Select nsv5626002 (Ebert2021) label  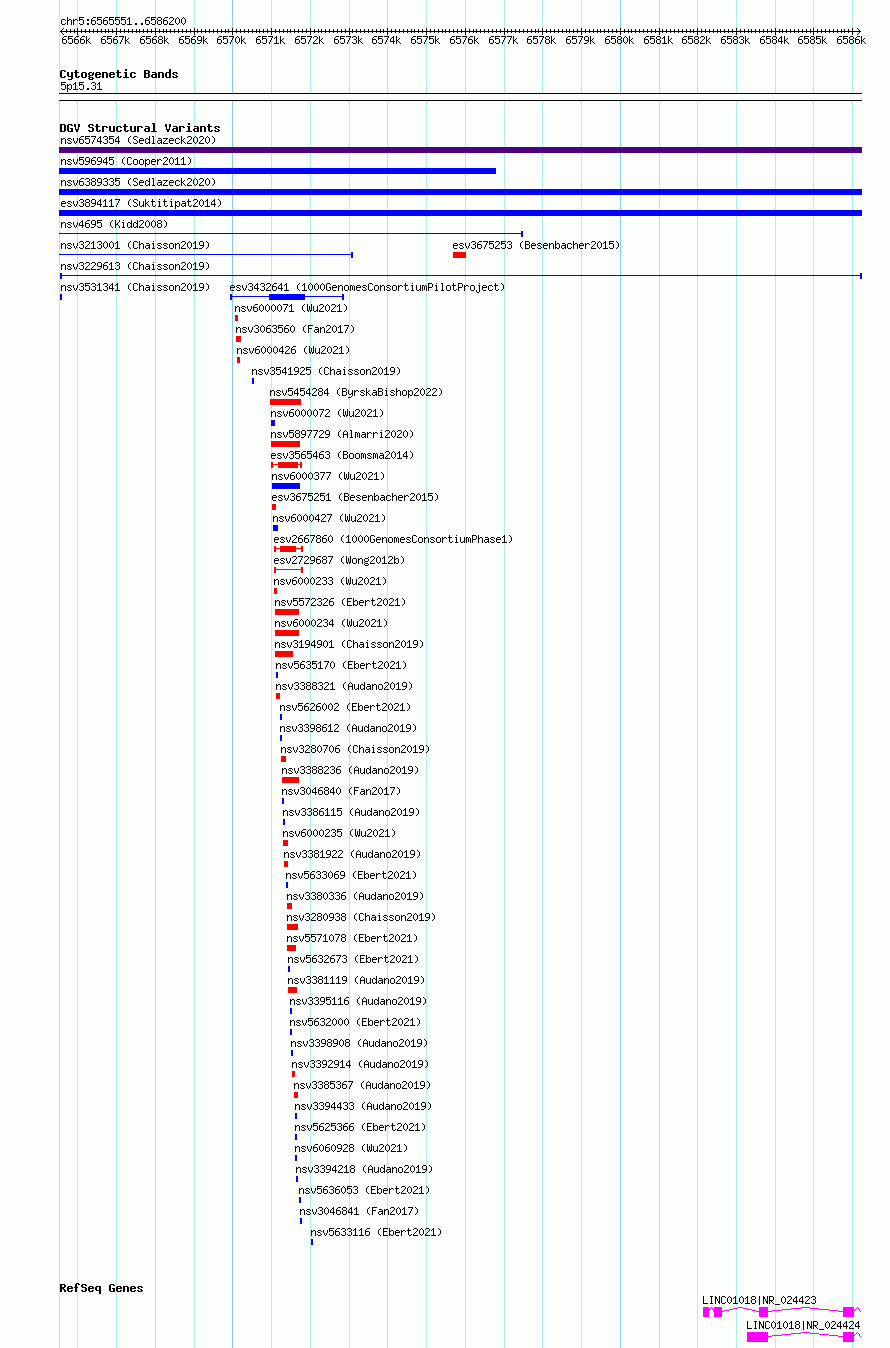tap(346, 708)
